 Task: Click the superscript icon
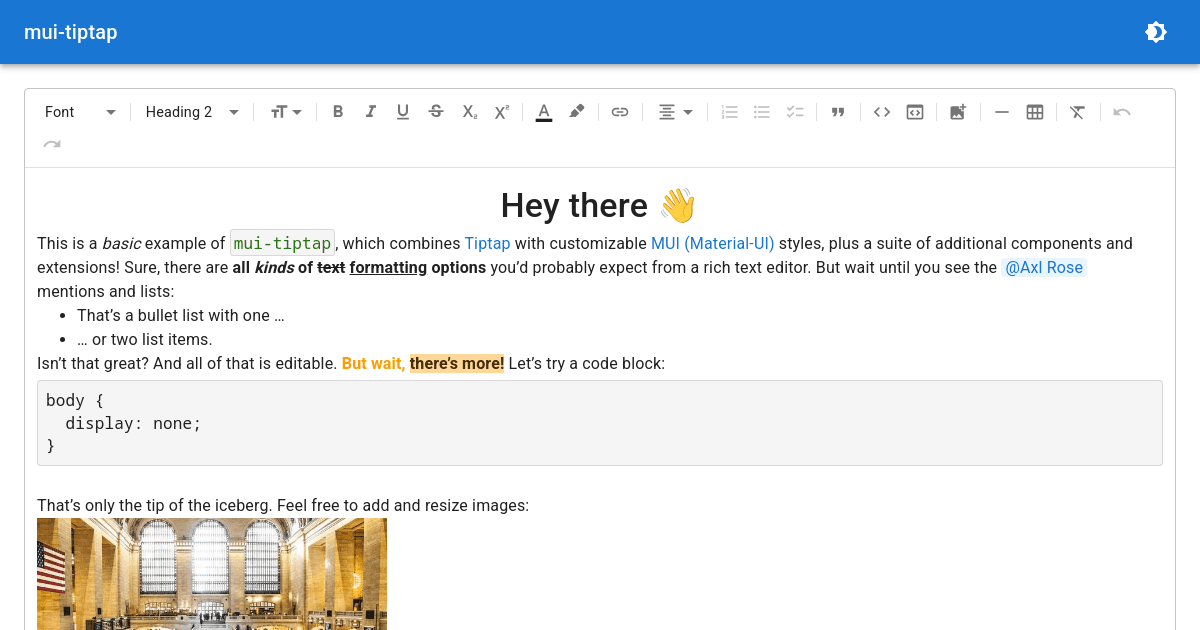pyautogui.click(x=501, y=112)
